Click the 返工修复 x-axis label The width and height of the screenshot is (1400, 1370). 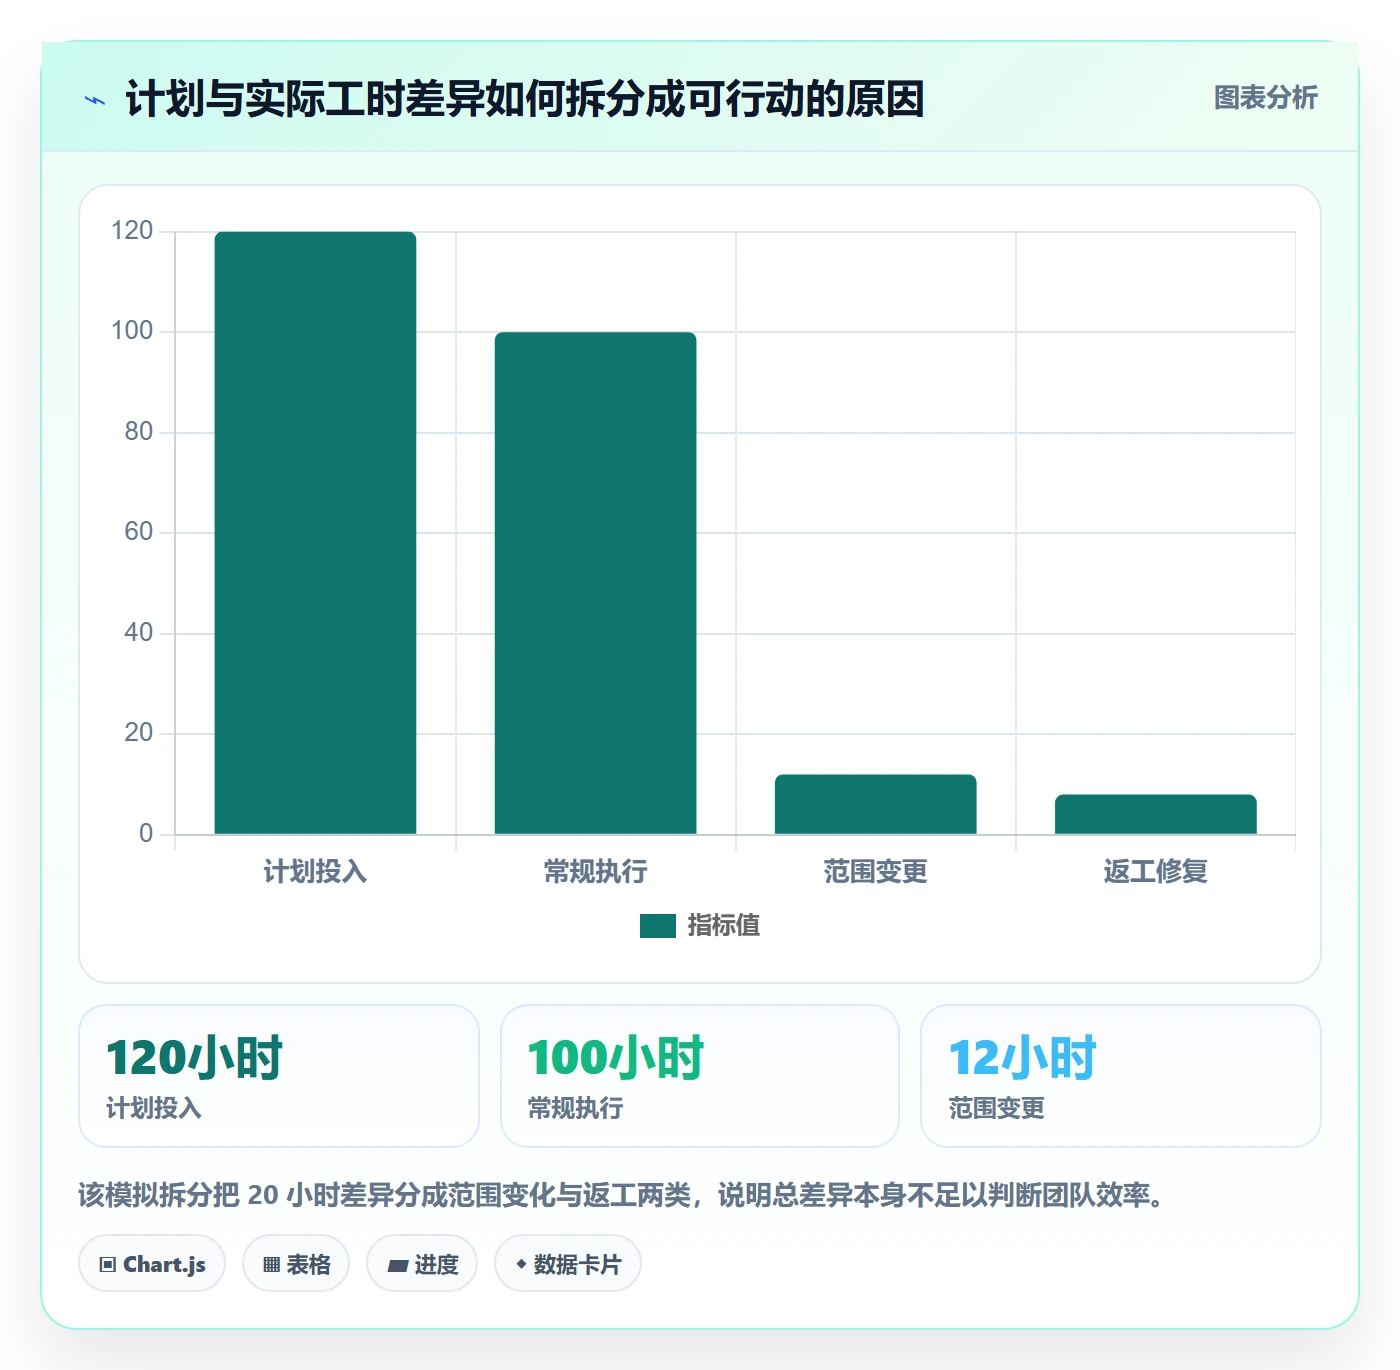click(x=1155, y=872)
